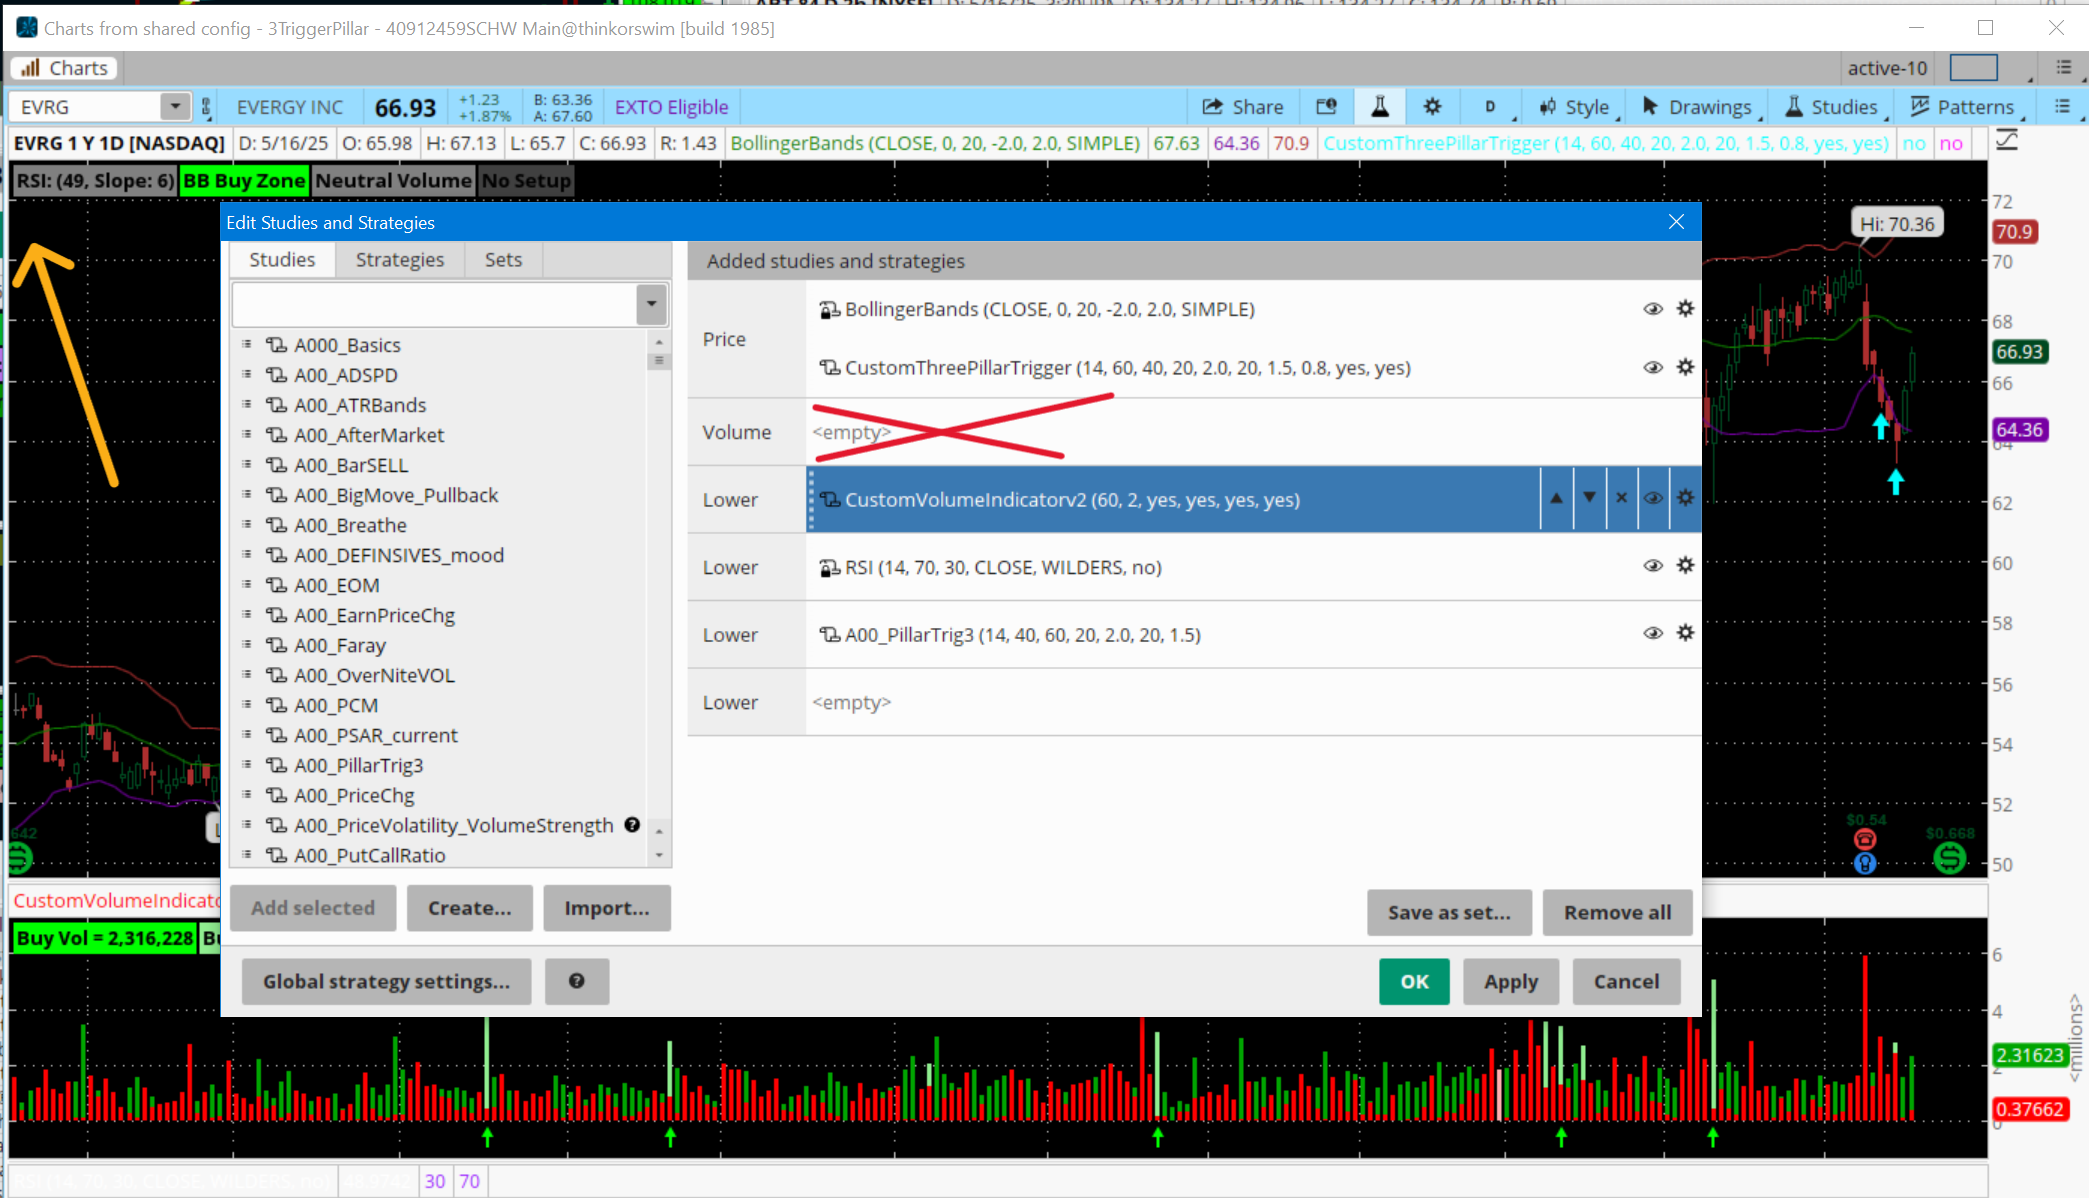This screenshot has height=1198, width=2089.
Task: Select A00_PillarTrig3 in the studies list
Action: tap(358, 765)
